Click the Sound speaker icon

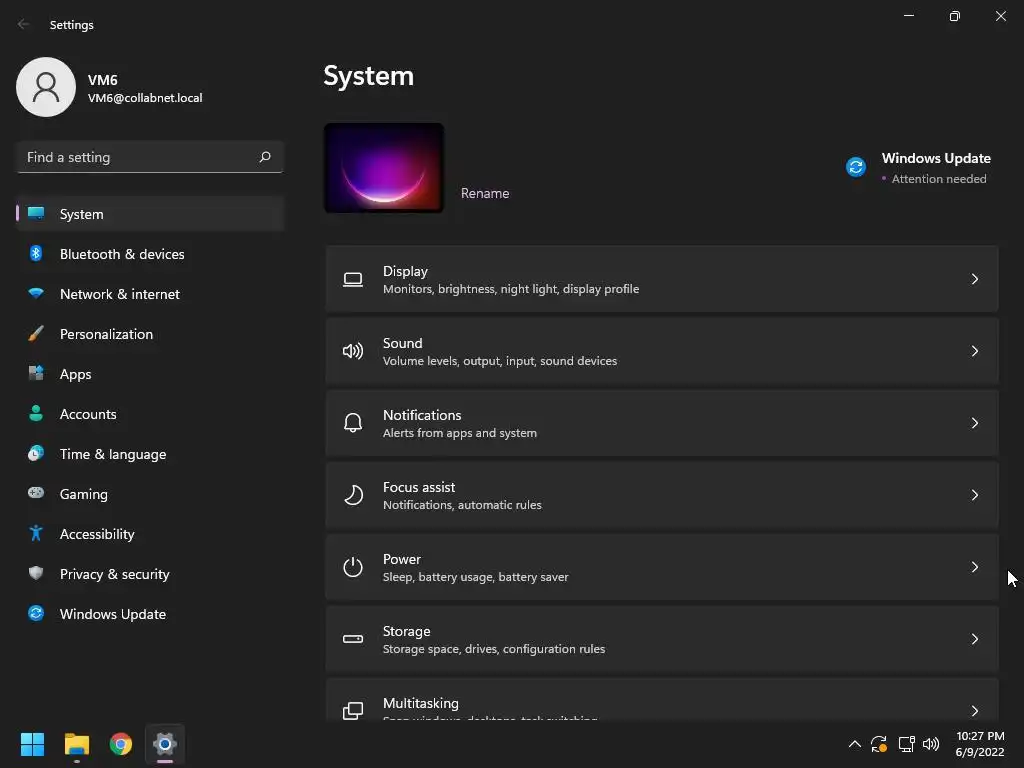click(353, 351)
